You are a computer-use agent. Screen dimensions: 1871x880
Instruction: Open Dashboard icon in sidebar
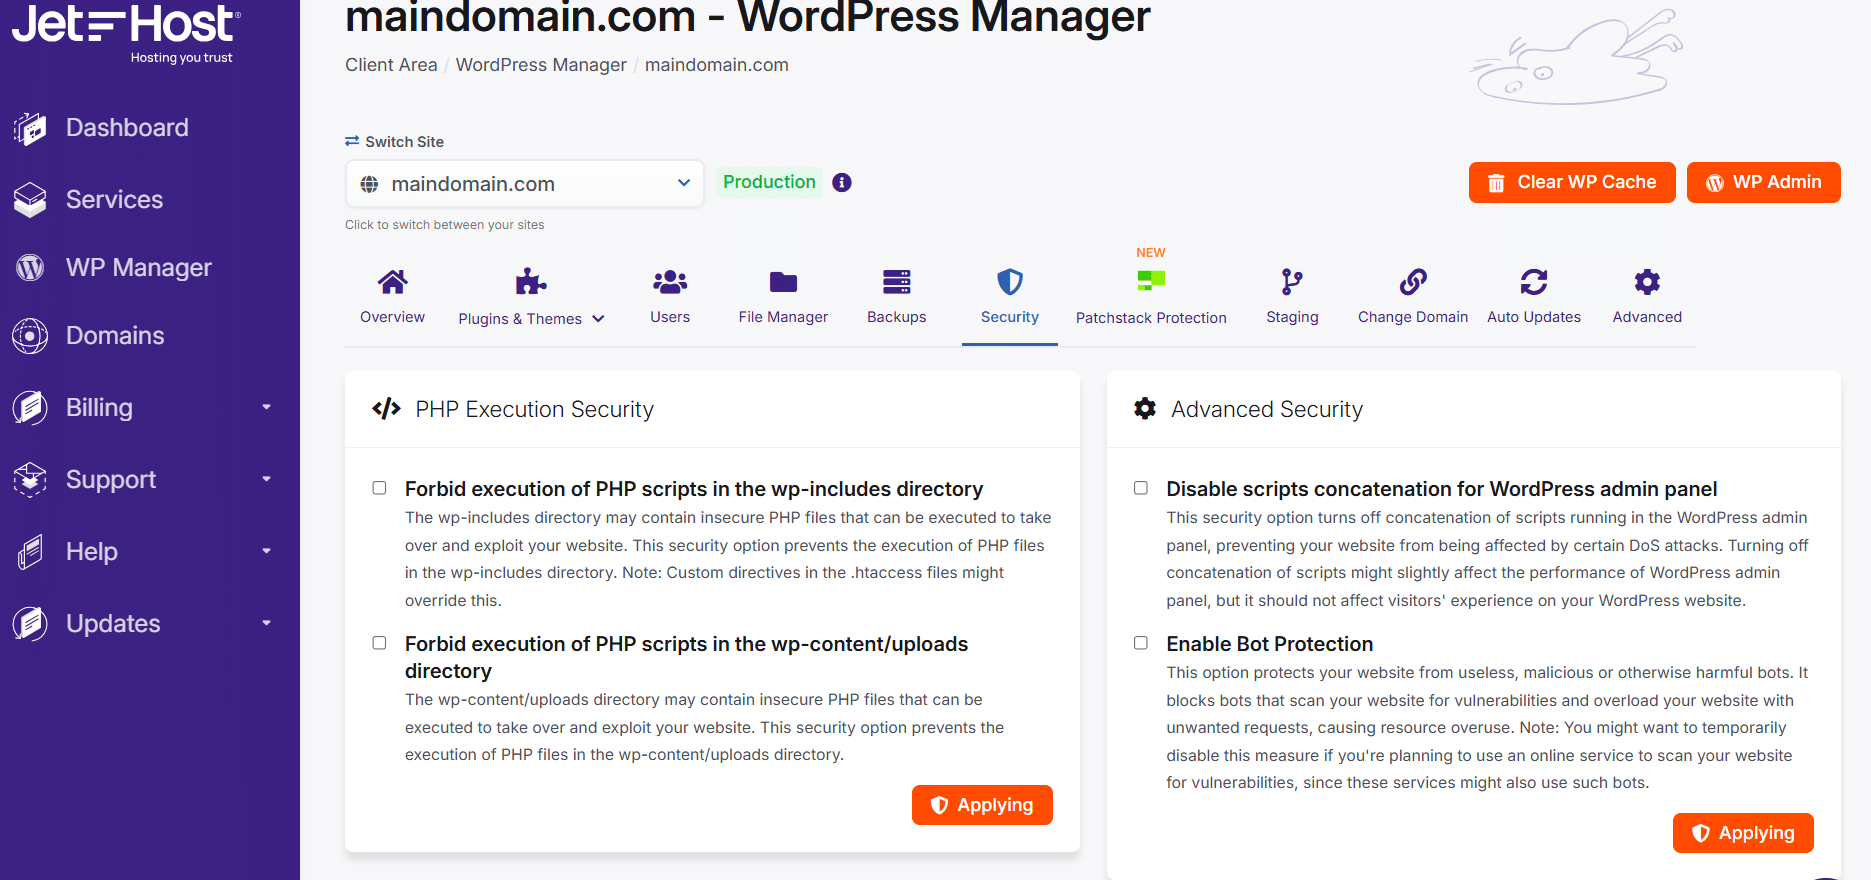[x=30, y=128]
